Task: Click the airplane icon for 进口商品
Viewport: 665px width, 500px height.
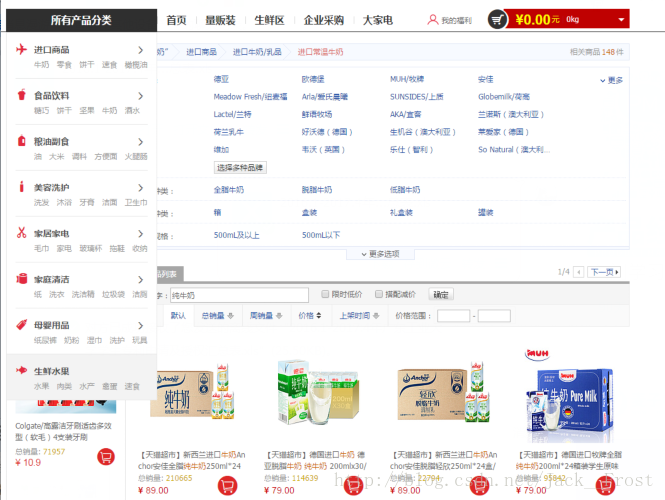Action: click(21, 49)
